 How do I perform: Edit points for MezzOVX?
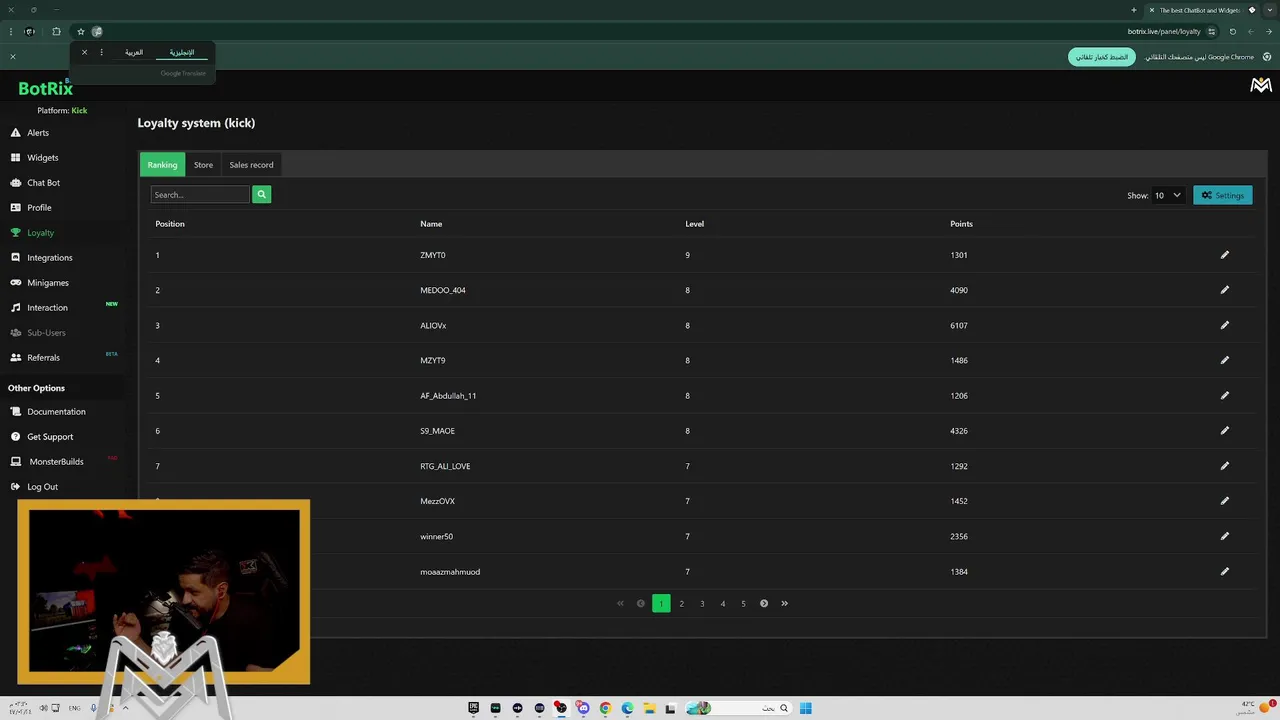pyautogui.click(x=1224, y=501)
